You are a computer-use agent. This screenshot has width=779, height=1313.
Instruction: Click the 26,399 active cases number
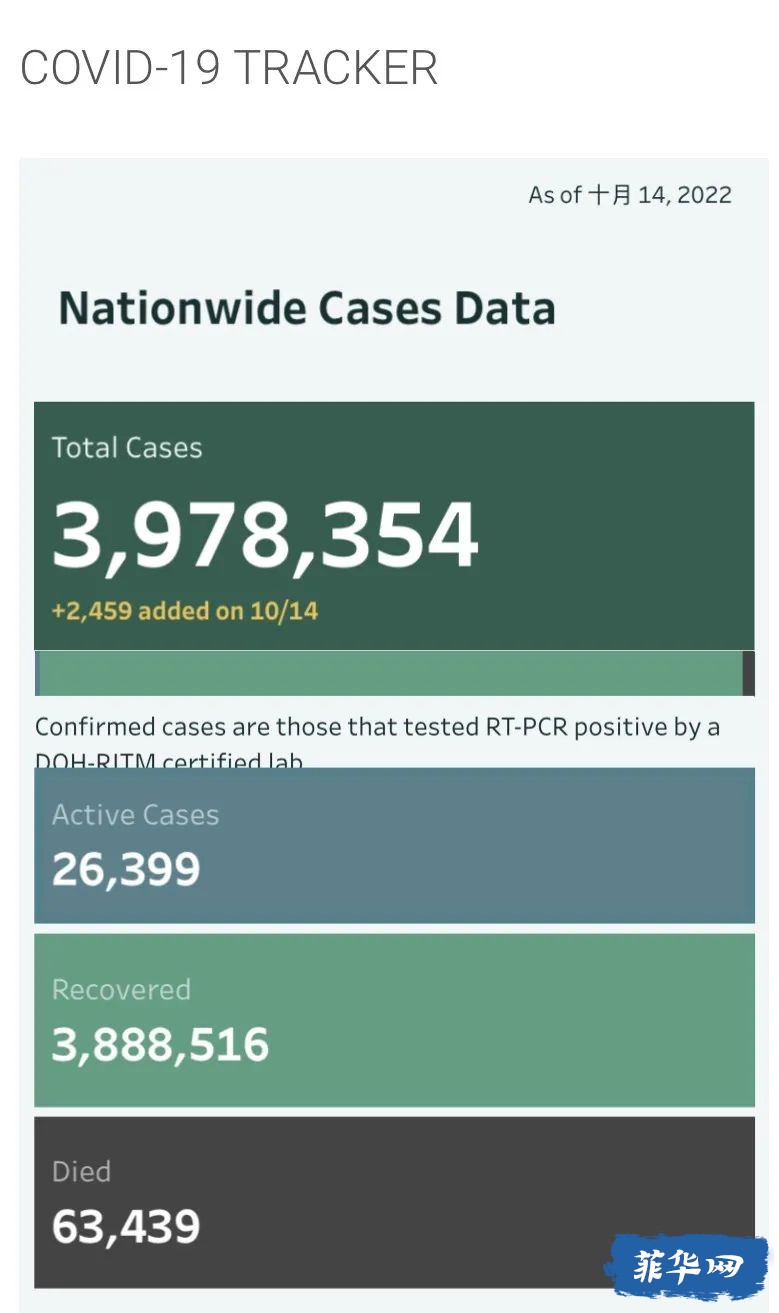coord(126,869)
